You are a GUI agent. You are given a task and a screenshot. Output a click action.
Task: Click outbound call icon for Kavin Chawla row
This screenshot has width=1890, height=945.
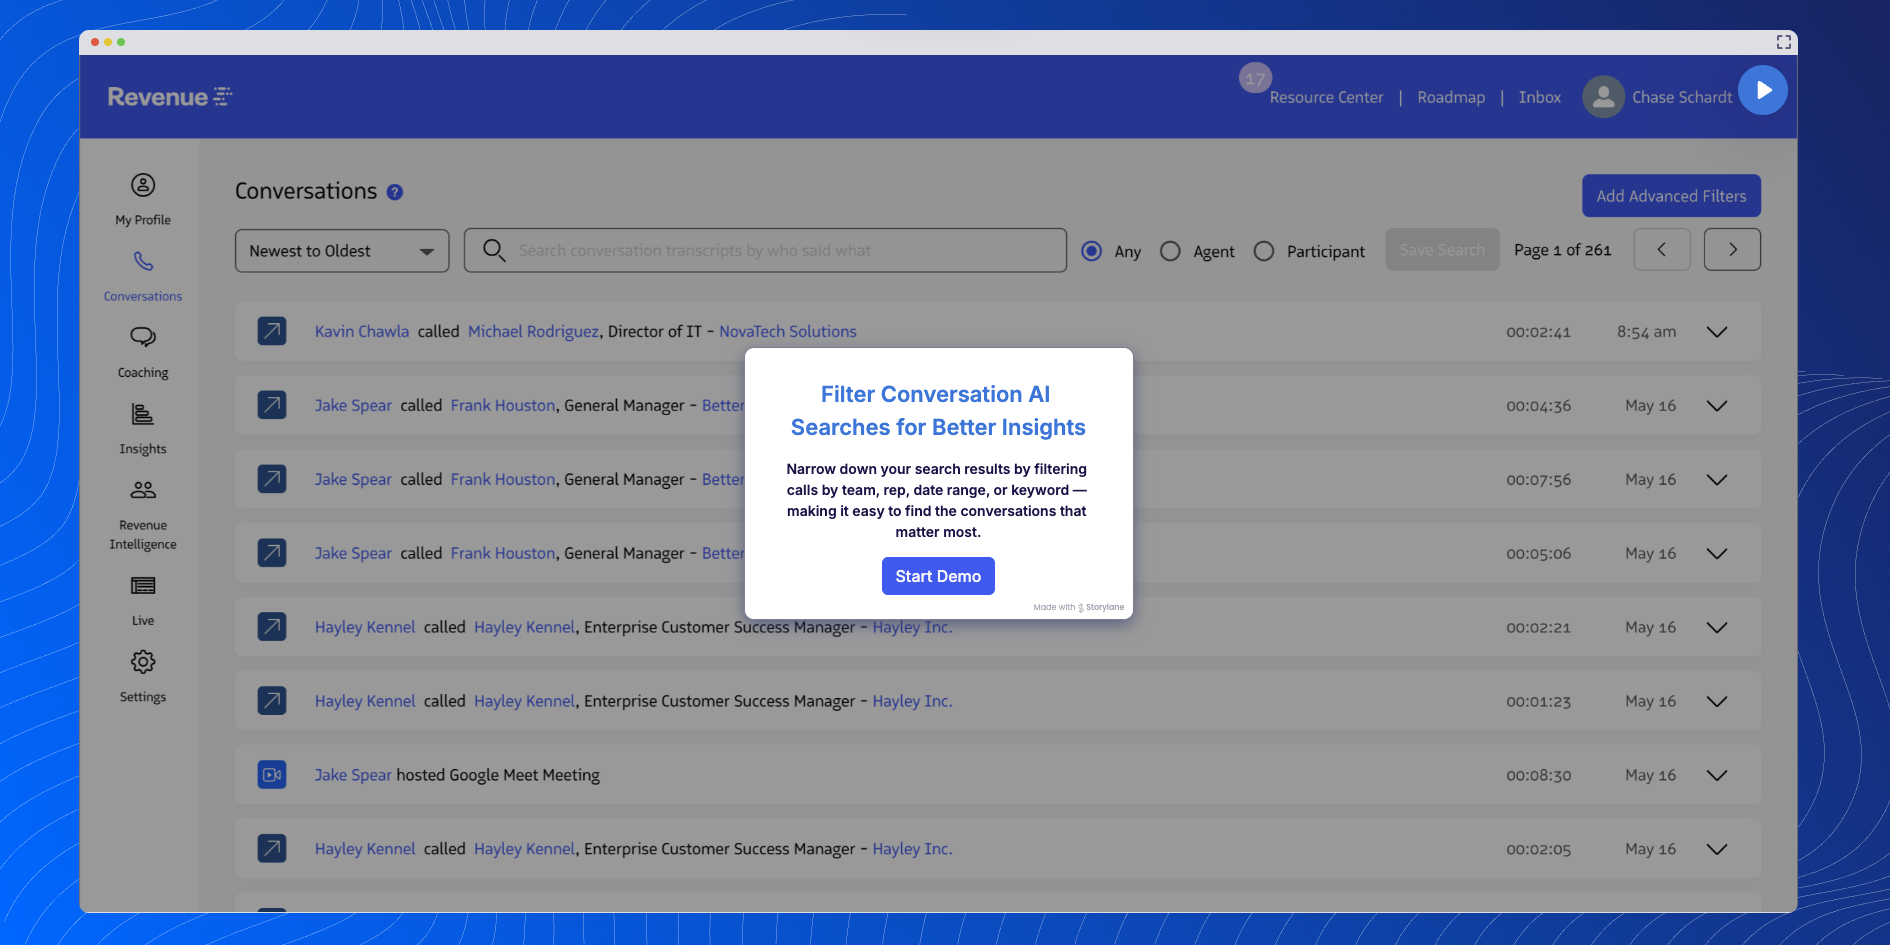[x=272, y=331]
